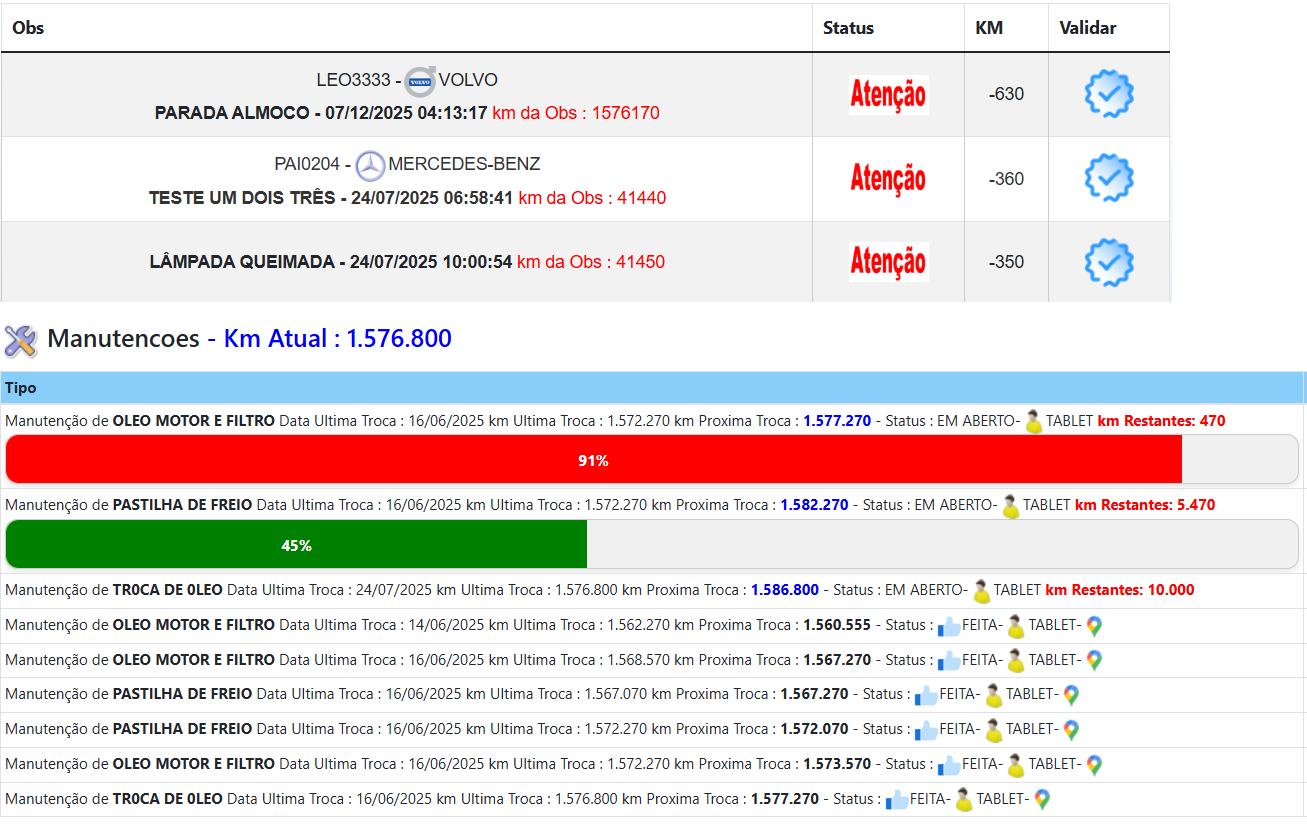Click thumbs-up in TROCA DE OLEO FEITA row
The width and height of the screenshot is (1307, 825).
pyautogui.click(x=897, y=800)
